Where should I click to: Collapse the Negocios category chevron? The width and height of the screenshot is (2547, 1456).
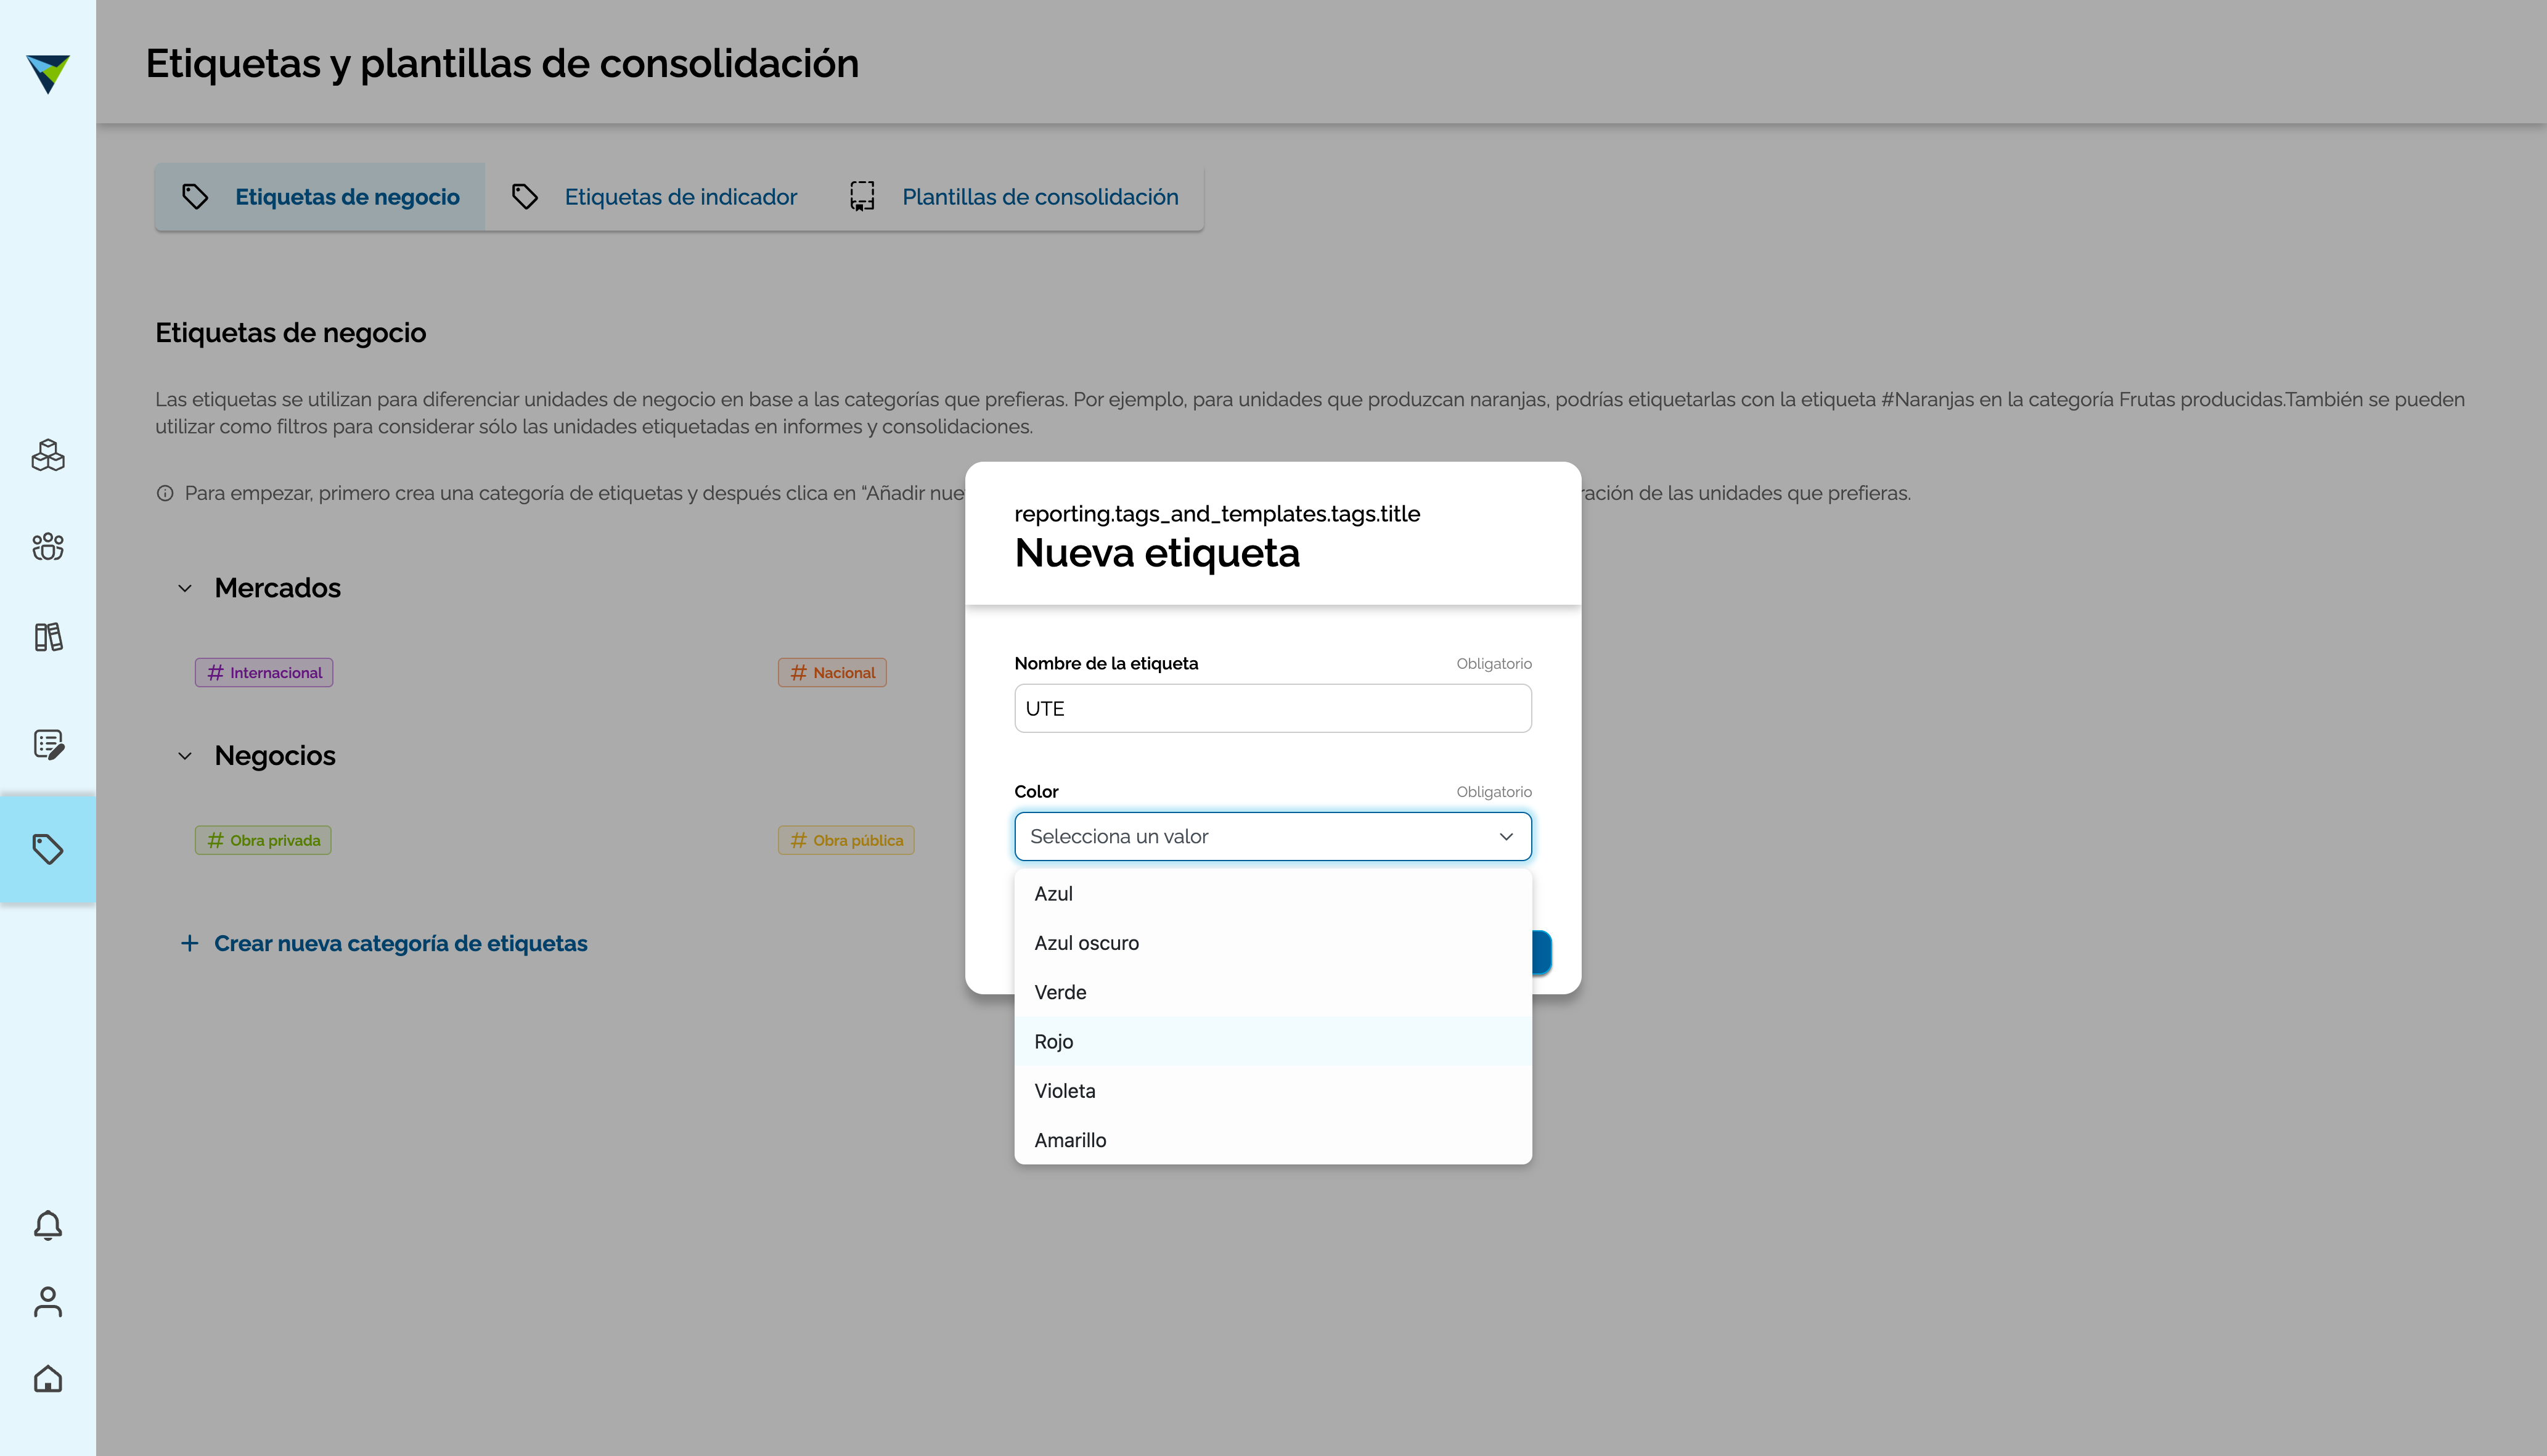coord(185,756)
